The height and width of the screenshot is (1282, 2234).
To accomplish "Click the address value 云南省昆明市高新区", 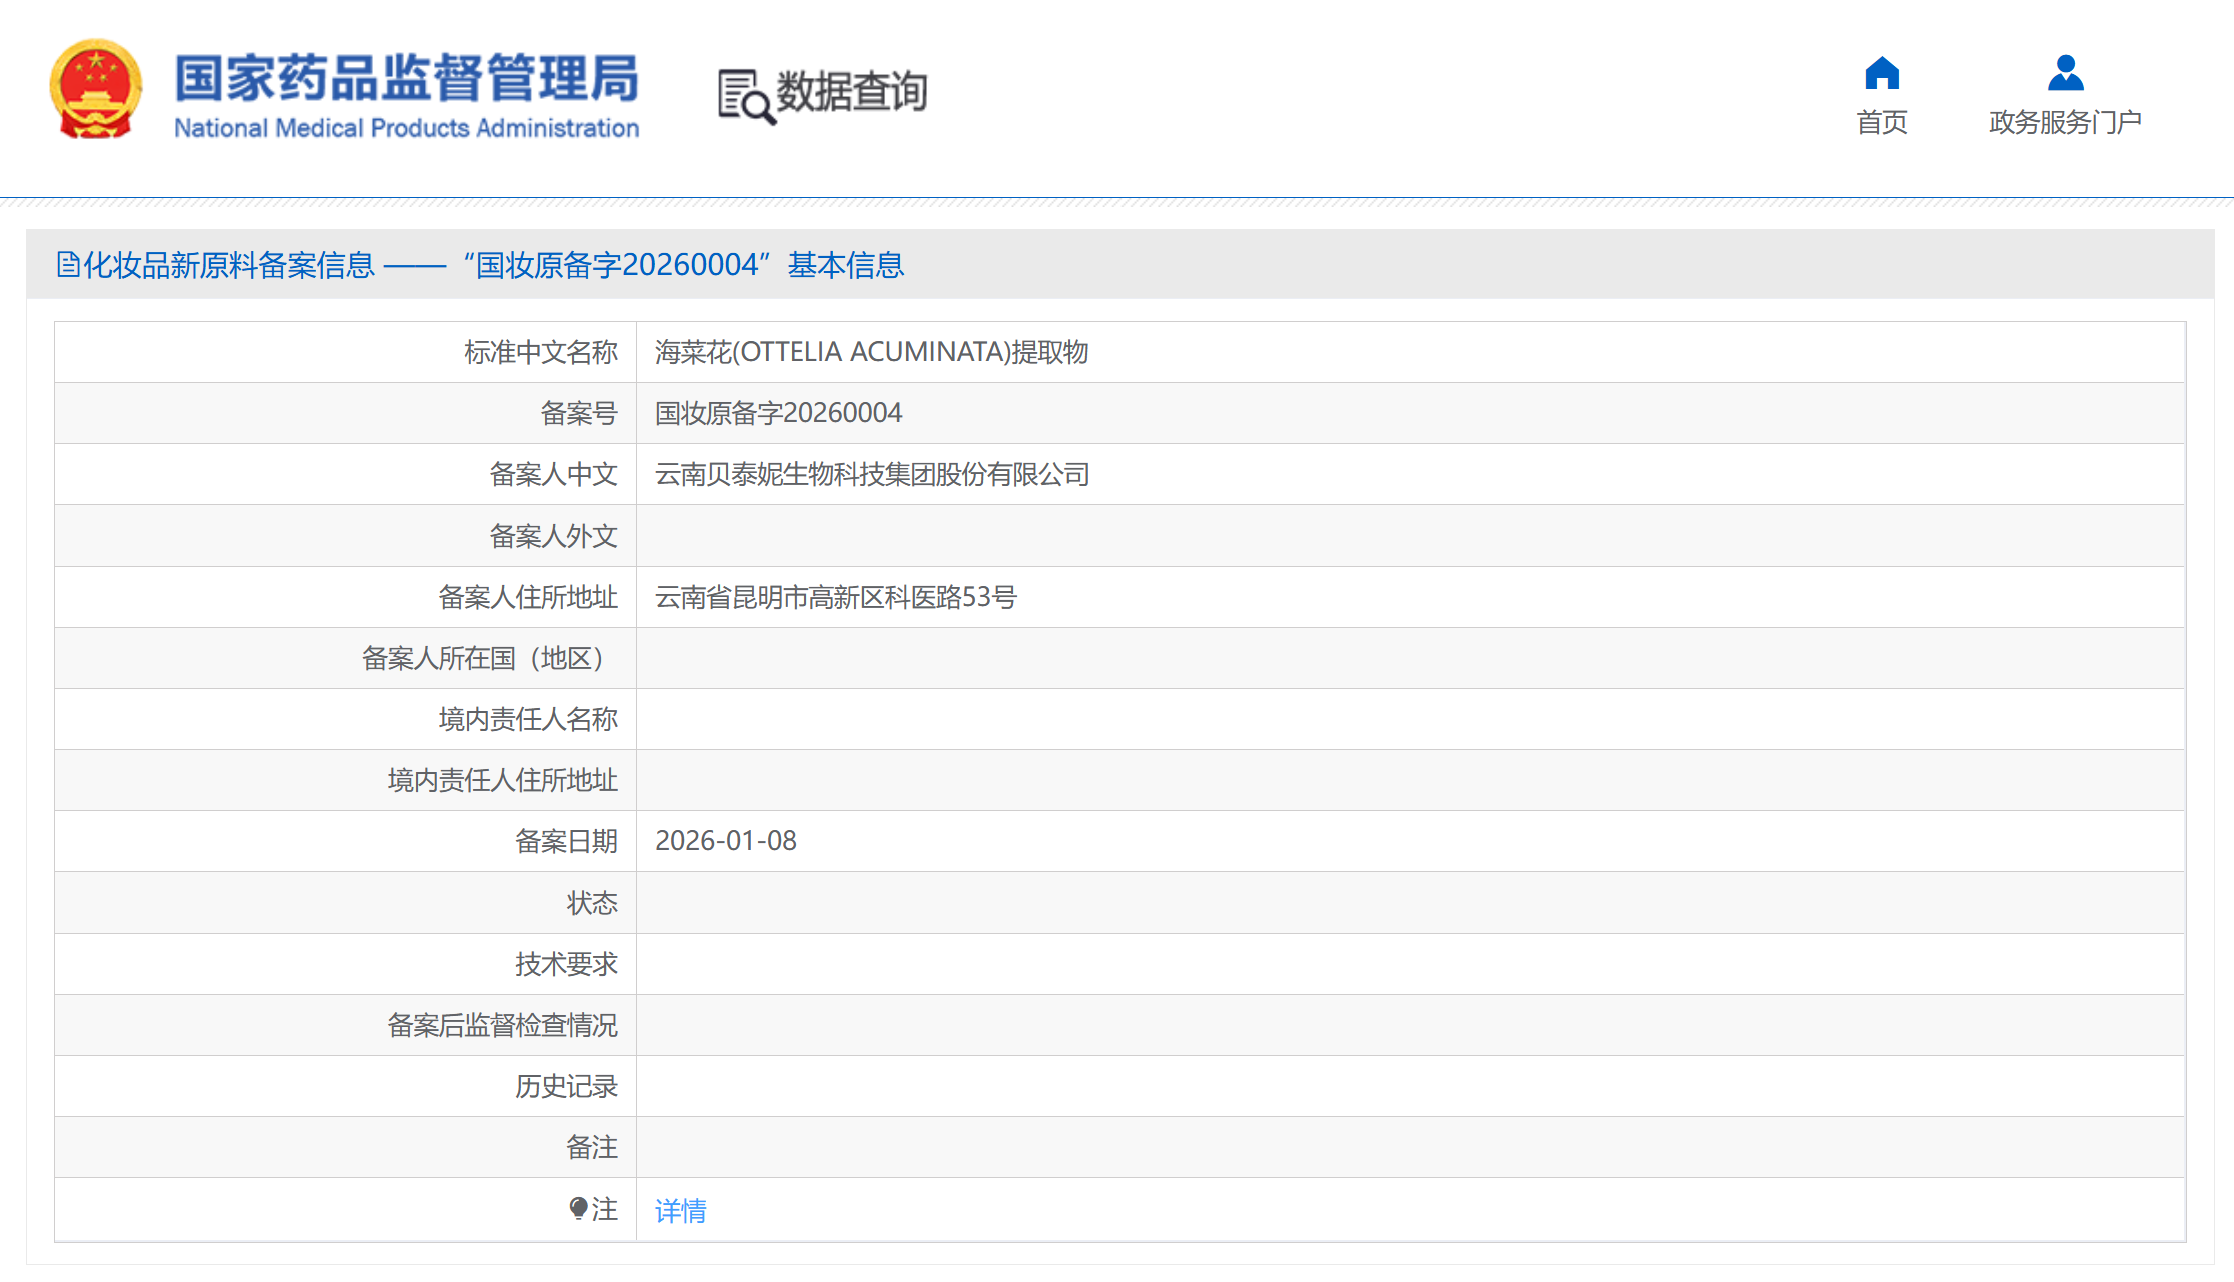I will [835, 597].
